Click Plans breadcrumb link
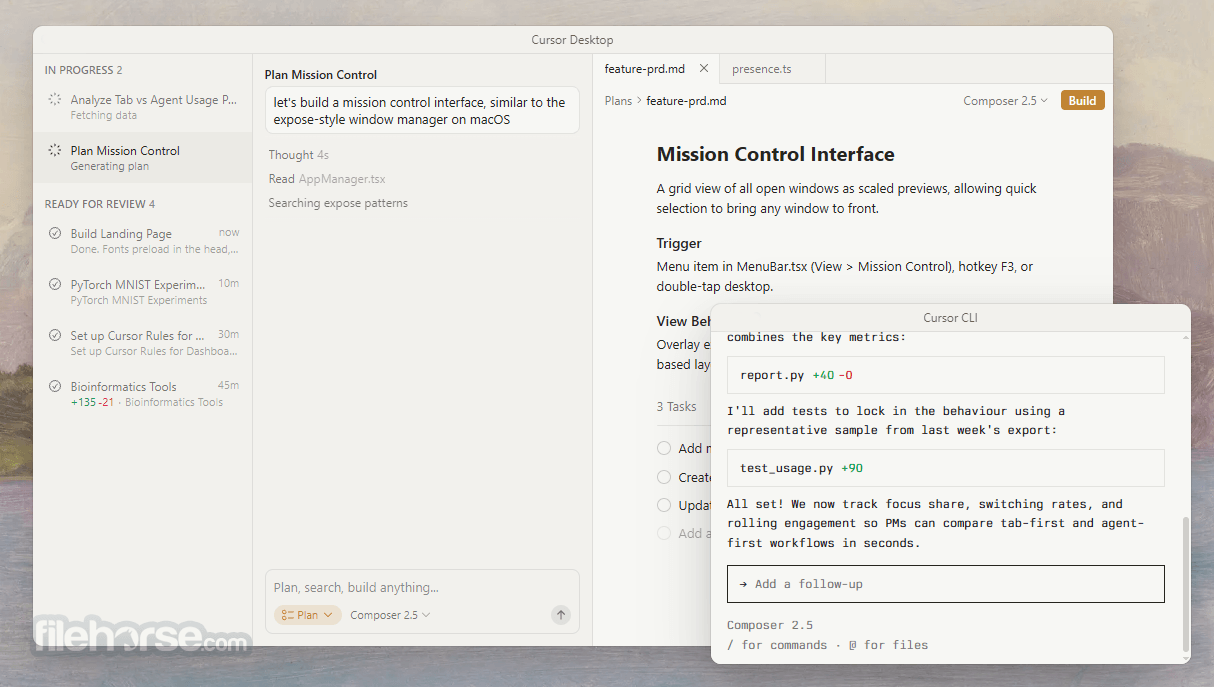Image resolution: width=1214 pixels, height=687 pixels. point(618,101)
